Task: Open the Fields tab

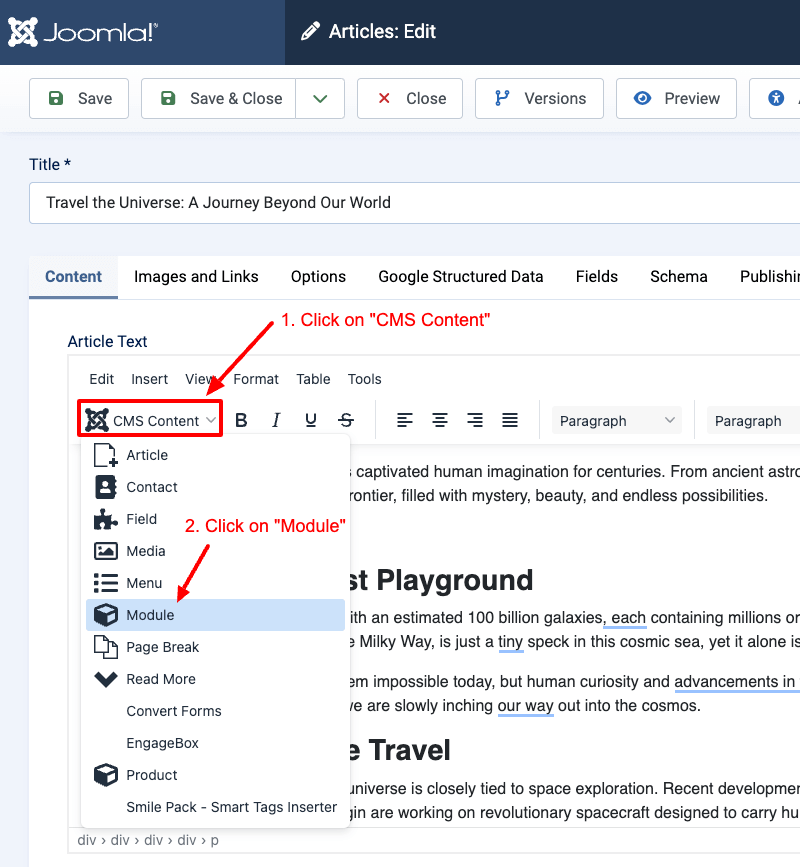Action: [597, 276]
